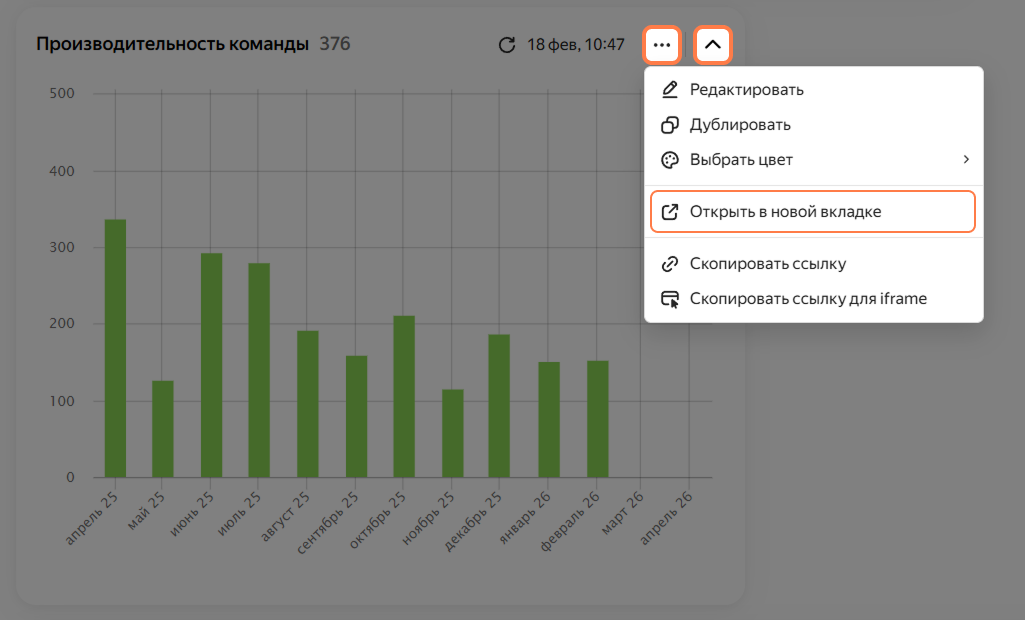Click the iframe link icon in the menu

[670, 299]
